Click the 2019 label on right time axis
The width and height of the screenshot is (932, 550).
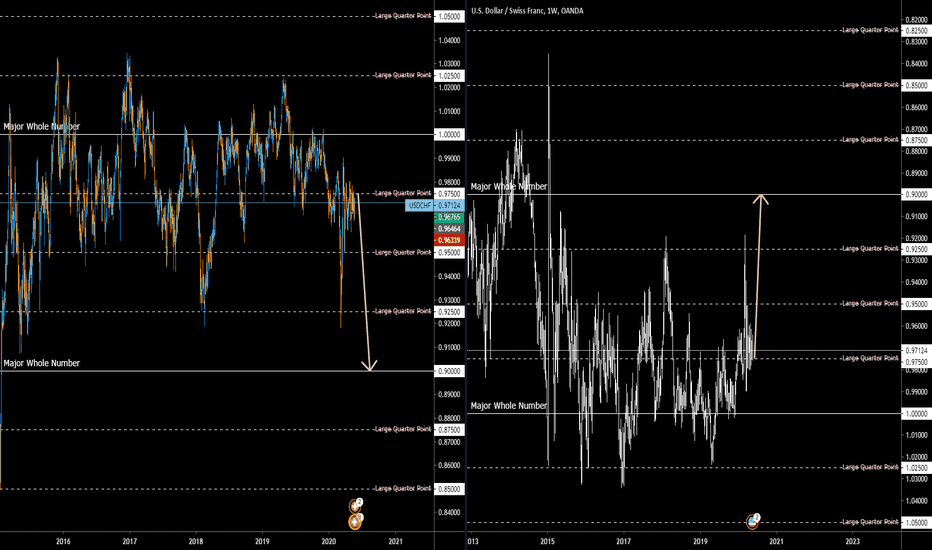(x=700, y=541)
